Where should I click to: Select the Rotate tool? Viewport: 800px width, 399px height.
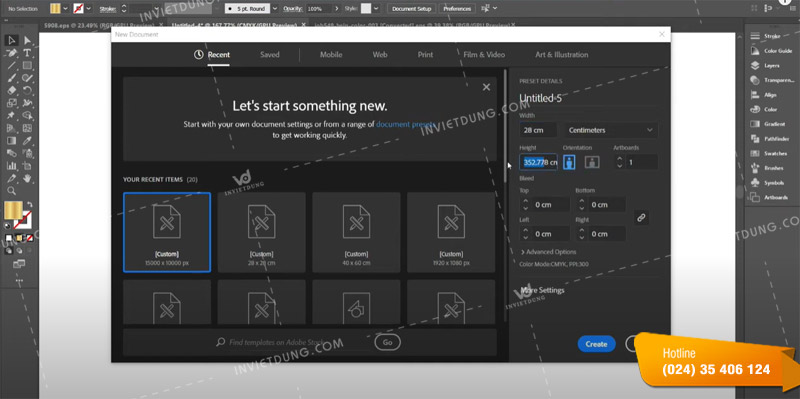point(27,90)
